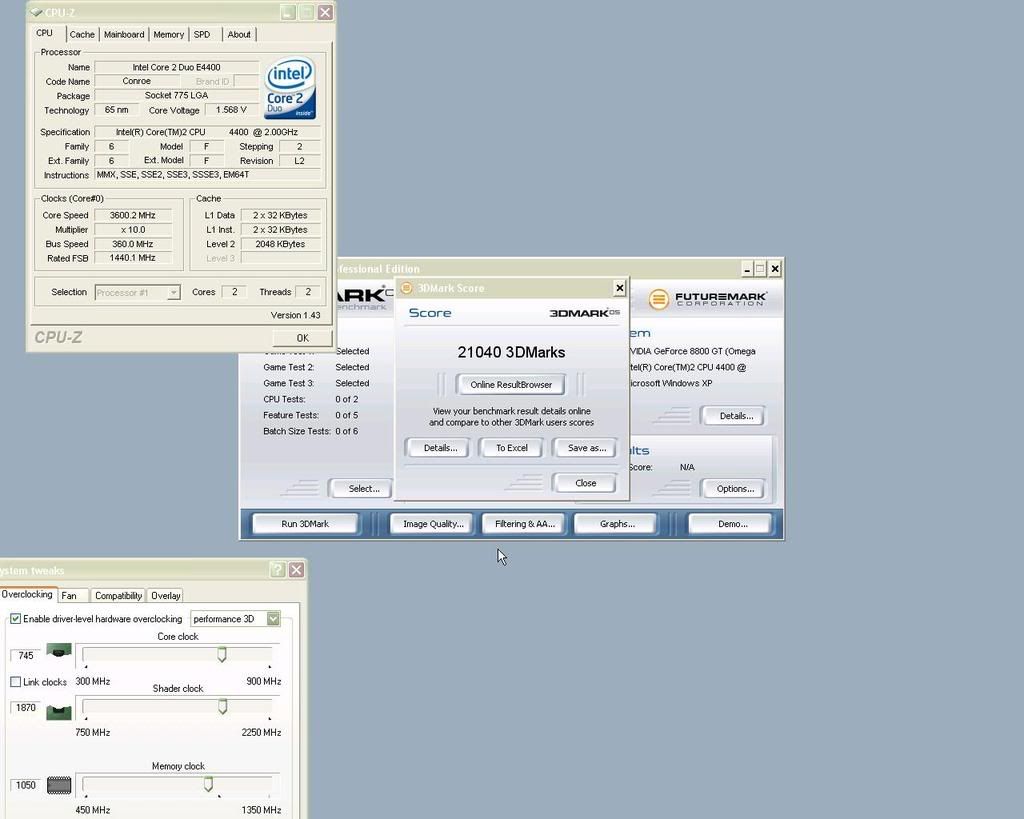
Task: Click the Core Speed value 3600.2 MHz
Action: pos(133,215)
